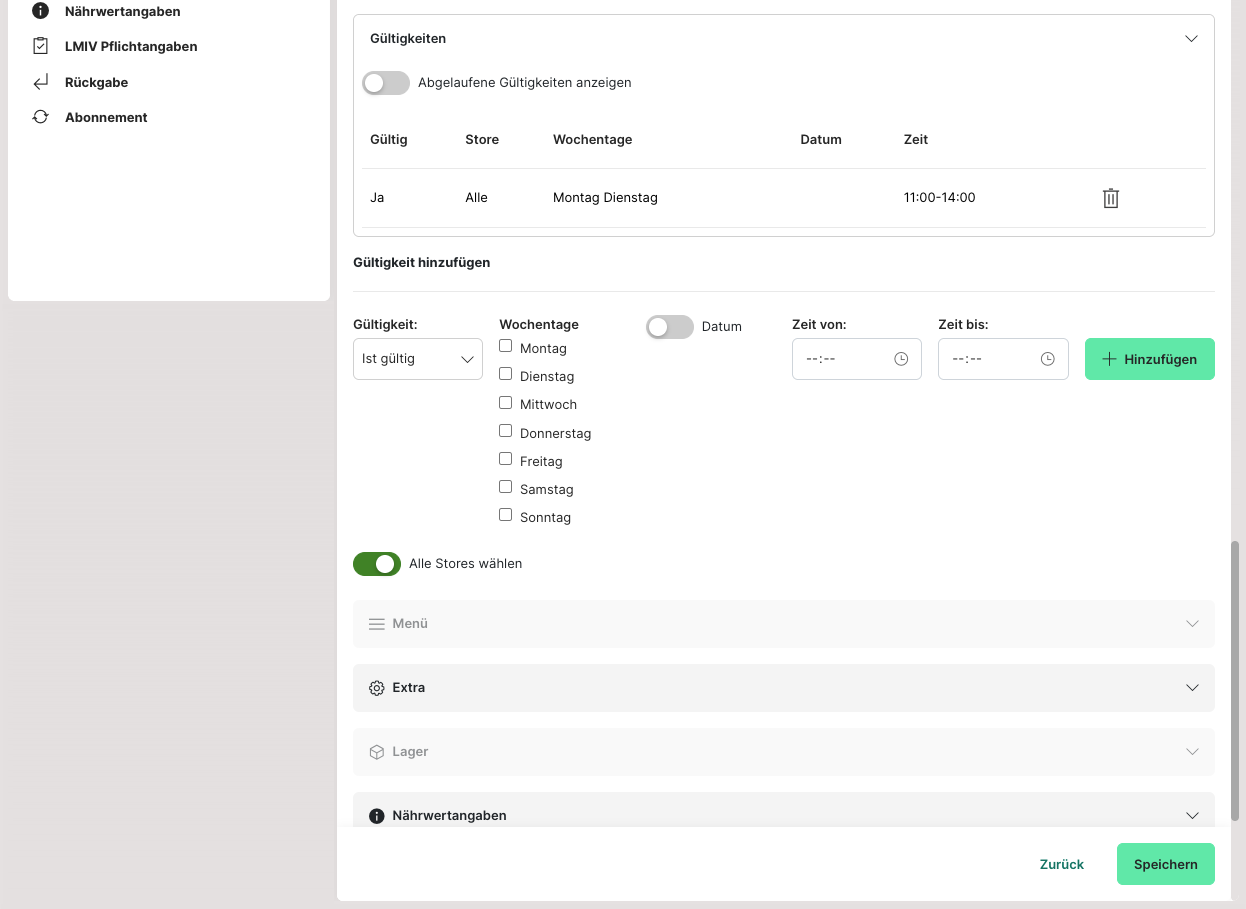Open Abonnement in the sidebar menu
Viewport: 1246px width, 909px height.
tap(106, 117)
